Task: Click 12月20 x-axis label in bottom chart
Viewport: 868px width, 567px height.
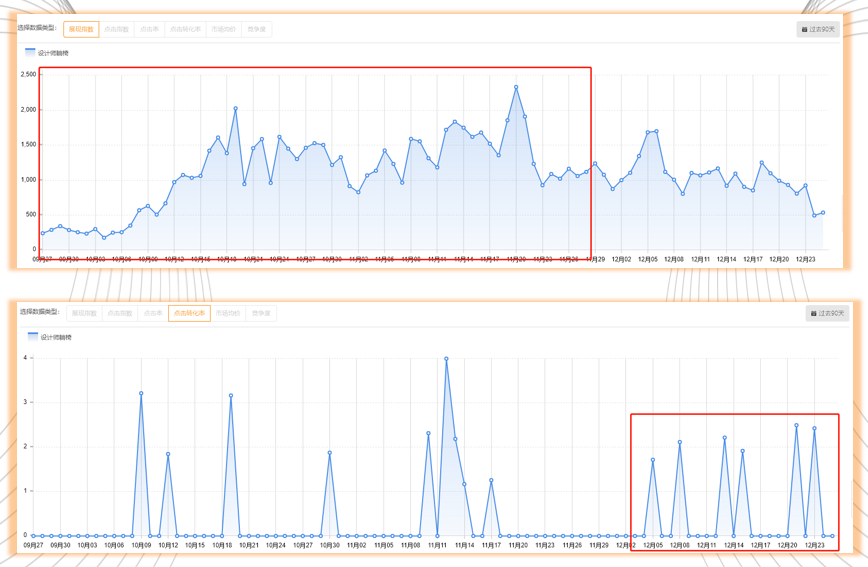Action: [x=787, y=545]
